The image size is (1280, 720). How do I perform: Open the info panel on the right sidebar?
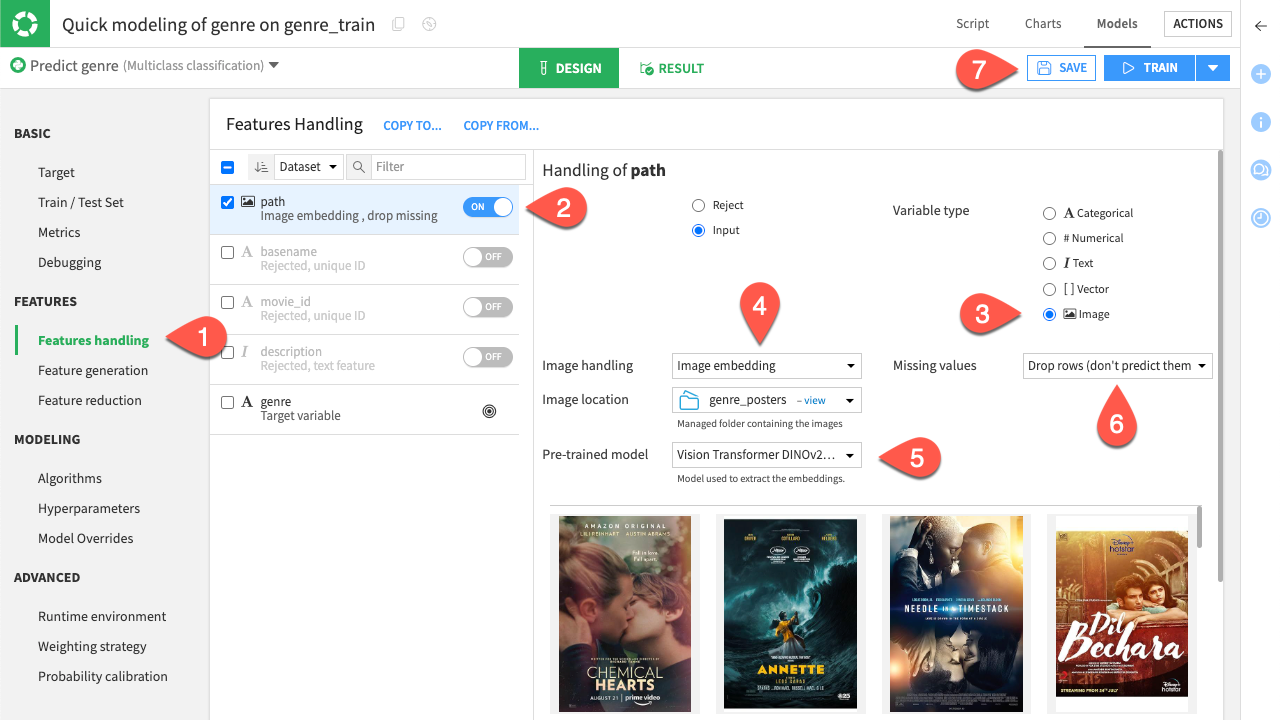point(1260,122)
